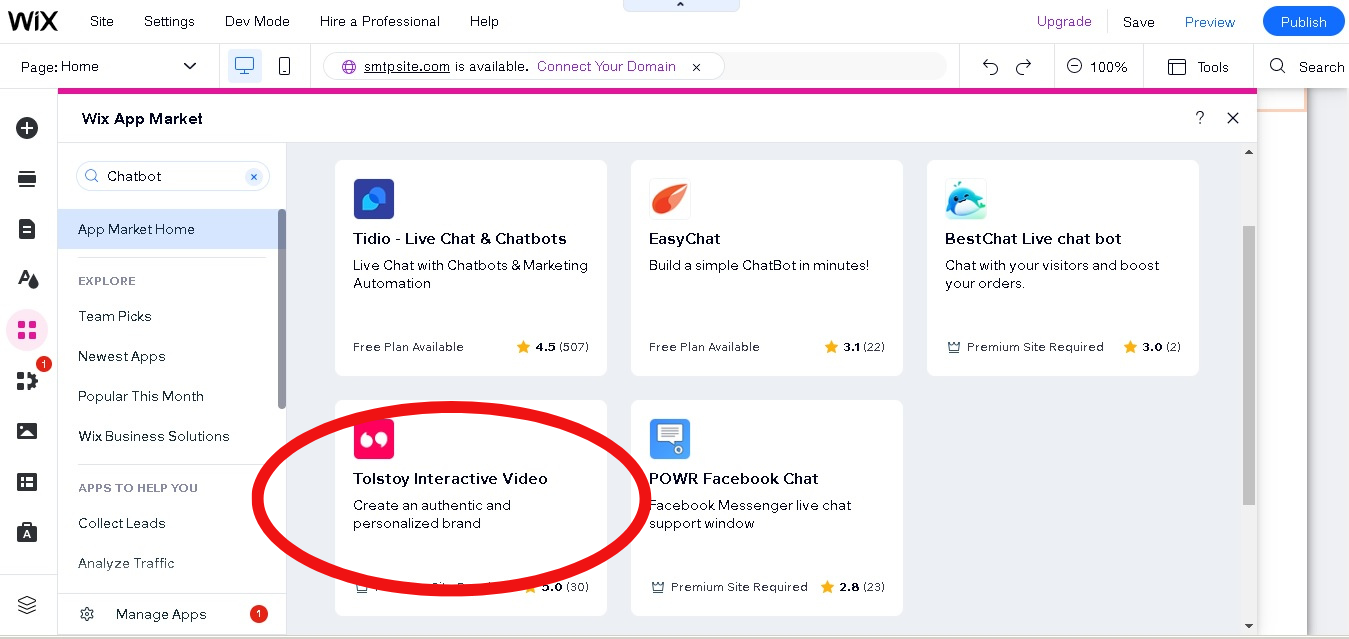Open Newest Apps category
This screenshot has width=1349, height=639.
tap(122, 356)
